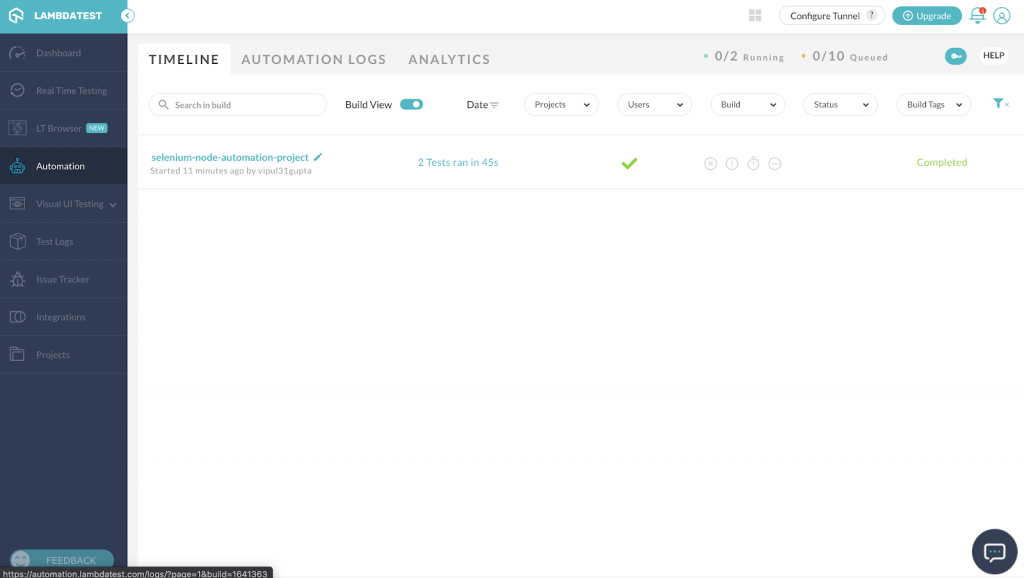Viewport: 1024px width, 578px height.
Task: Open the notifications bell
Action: point(977,15)
